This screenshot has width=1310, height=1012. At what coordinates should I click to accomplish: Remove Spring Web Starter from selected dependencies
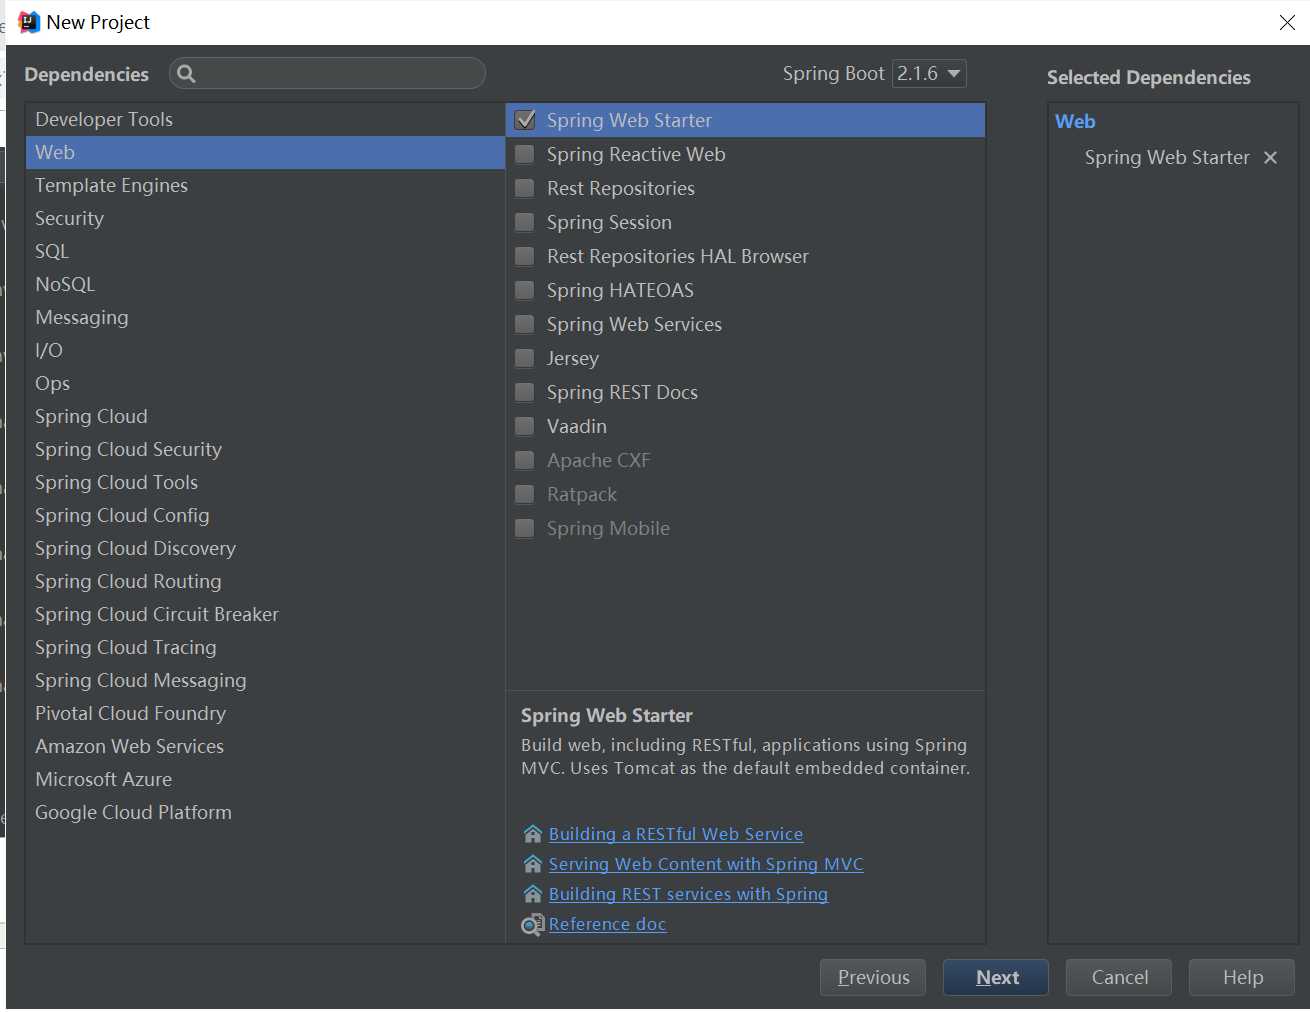pyautogui.click(x=1270, y=157)
